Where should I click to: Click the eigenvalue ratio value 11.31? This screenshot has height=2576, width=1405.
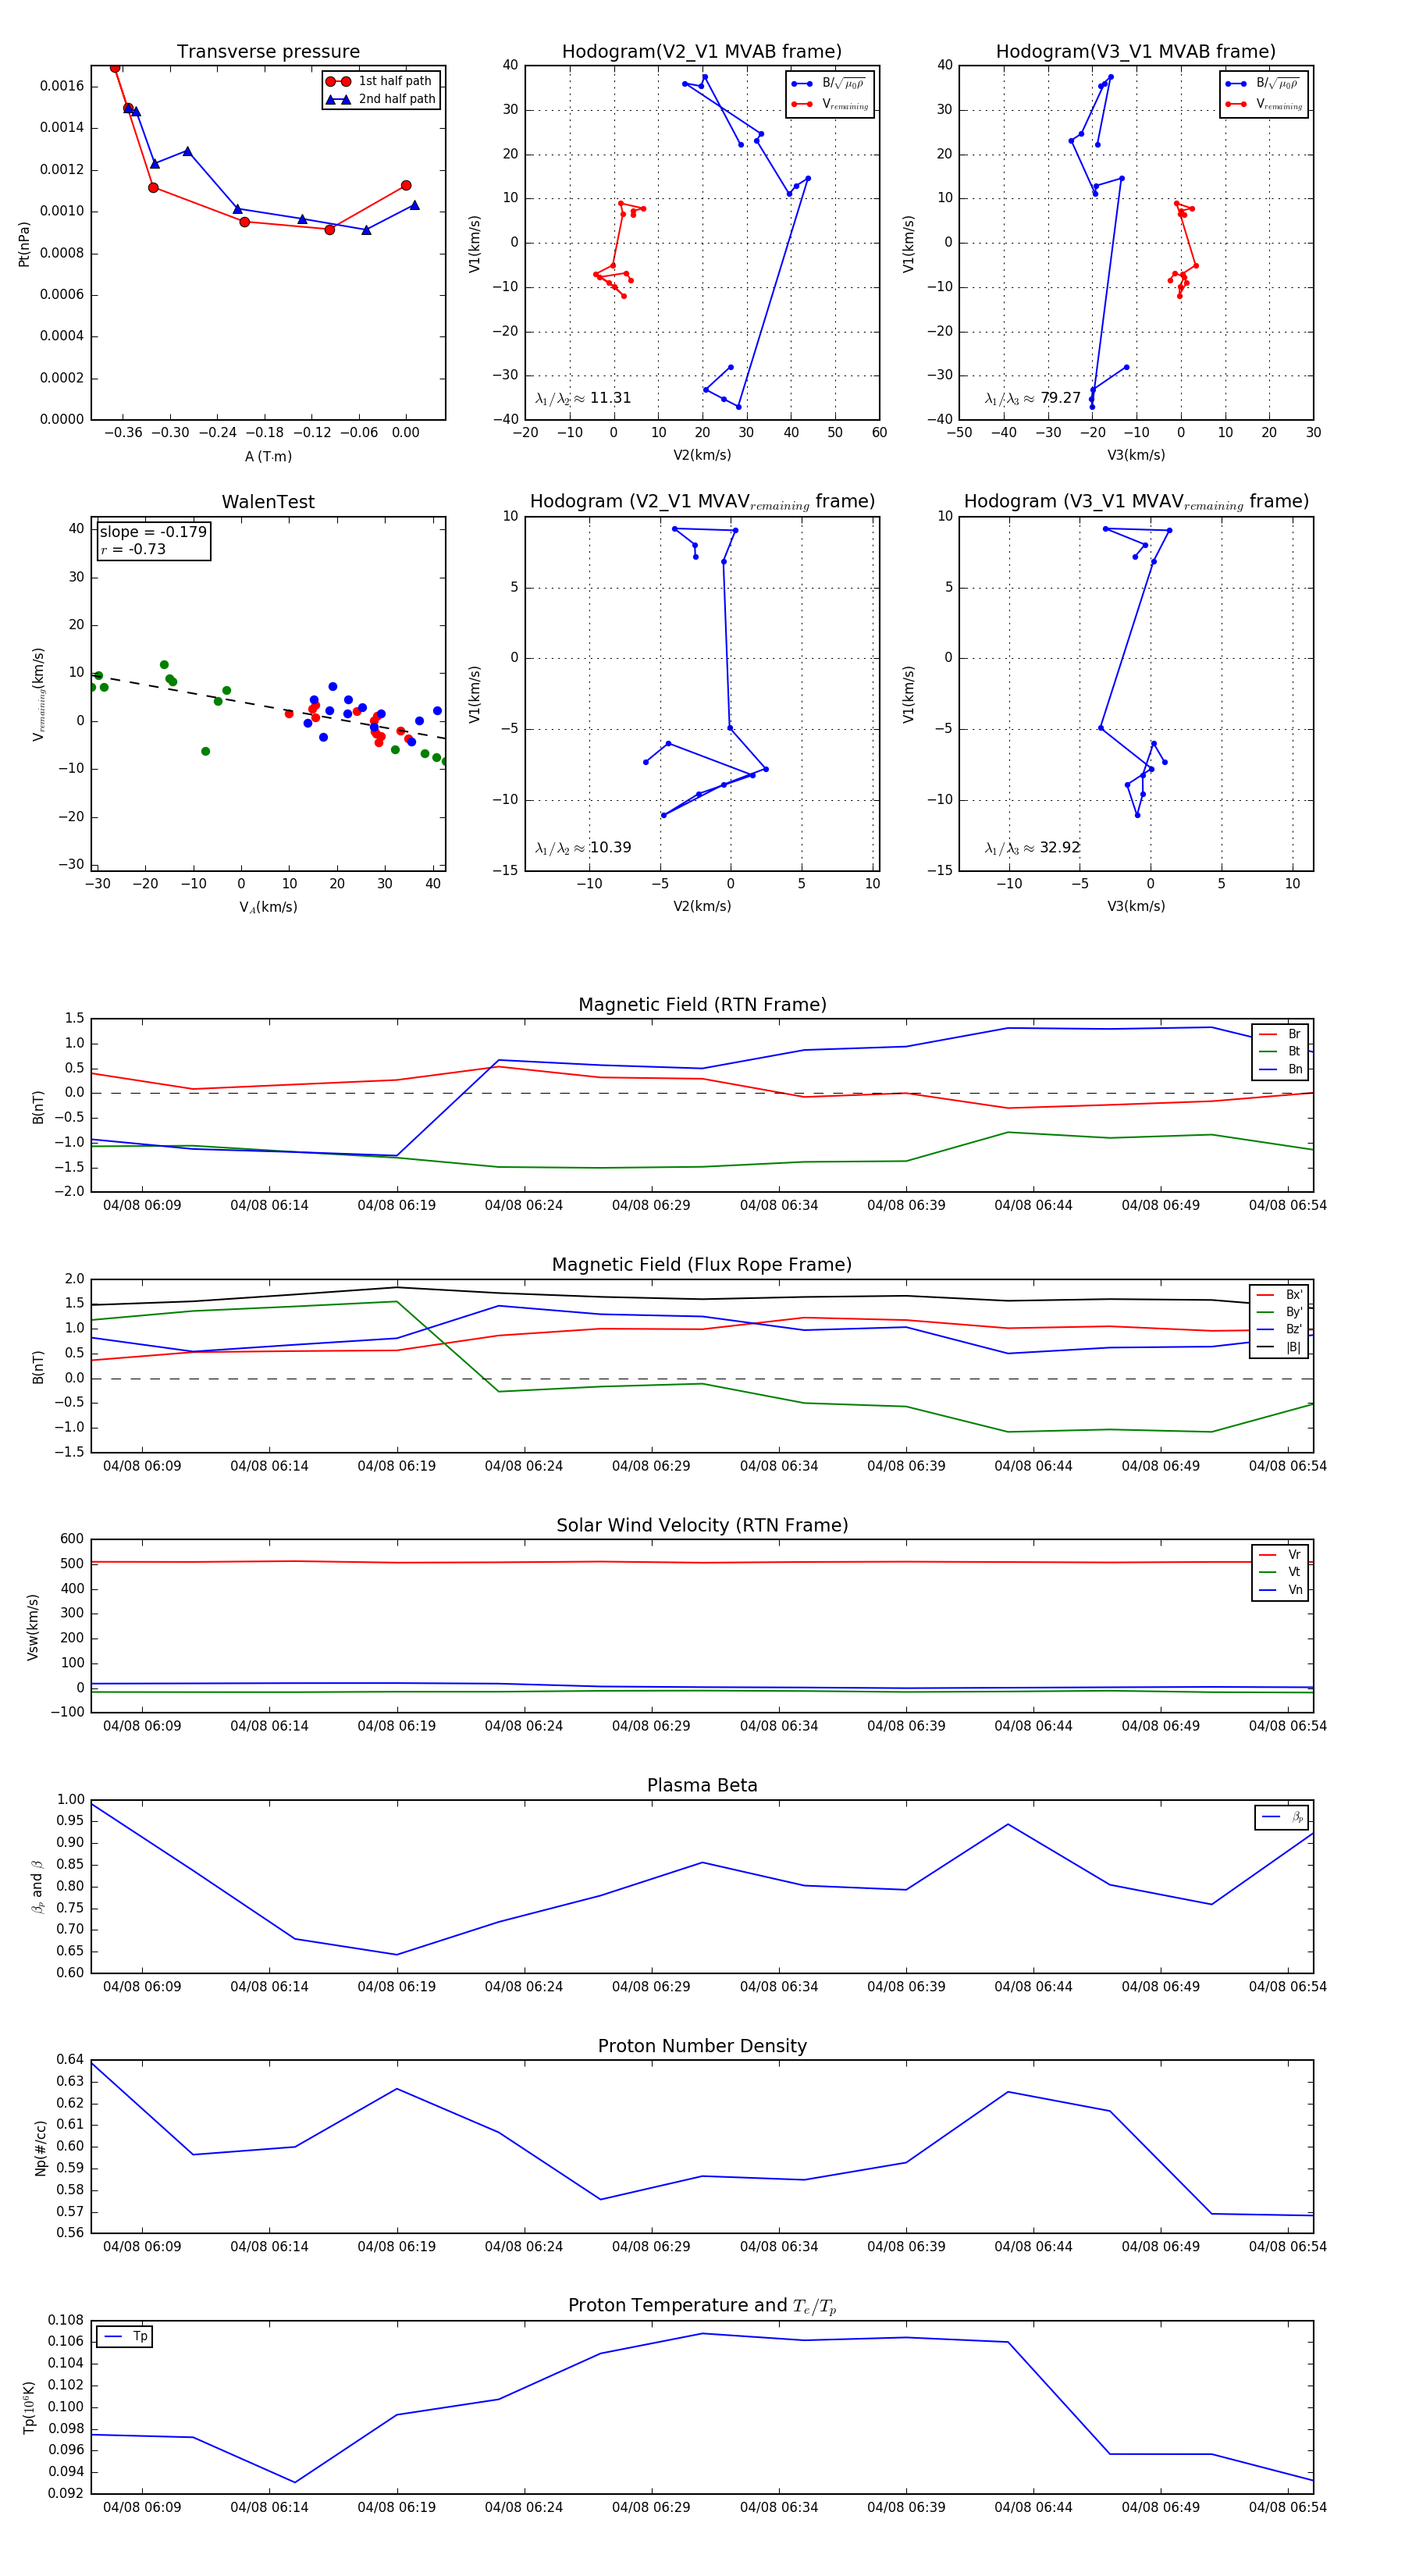[610, 398]
